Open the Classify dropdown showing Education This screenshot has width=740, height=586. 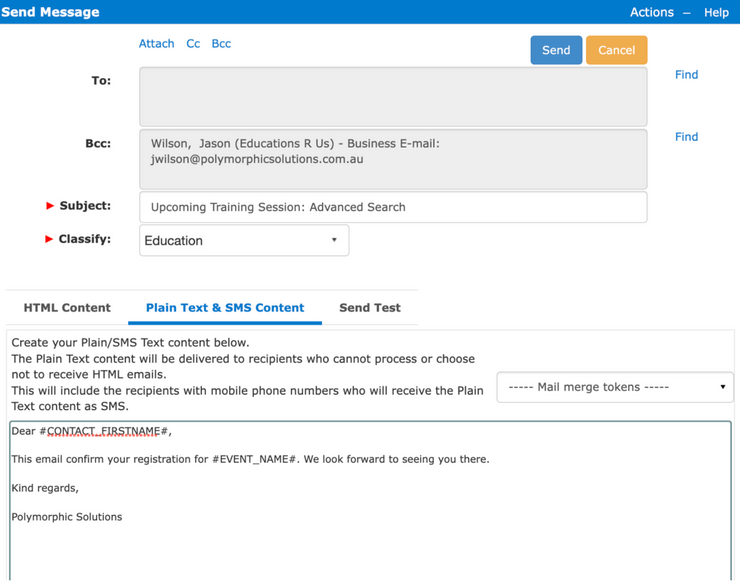point(244,241)
